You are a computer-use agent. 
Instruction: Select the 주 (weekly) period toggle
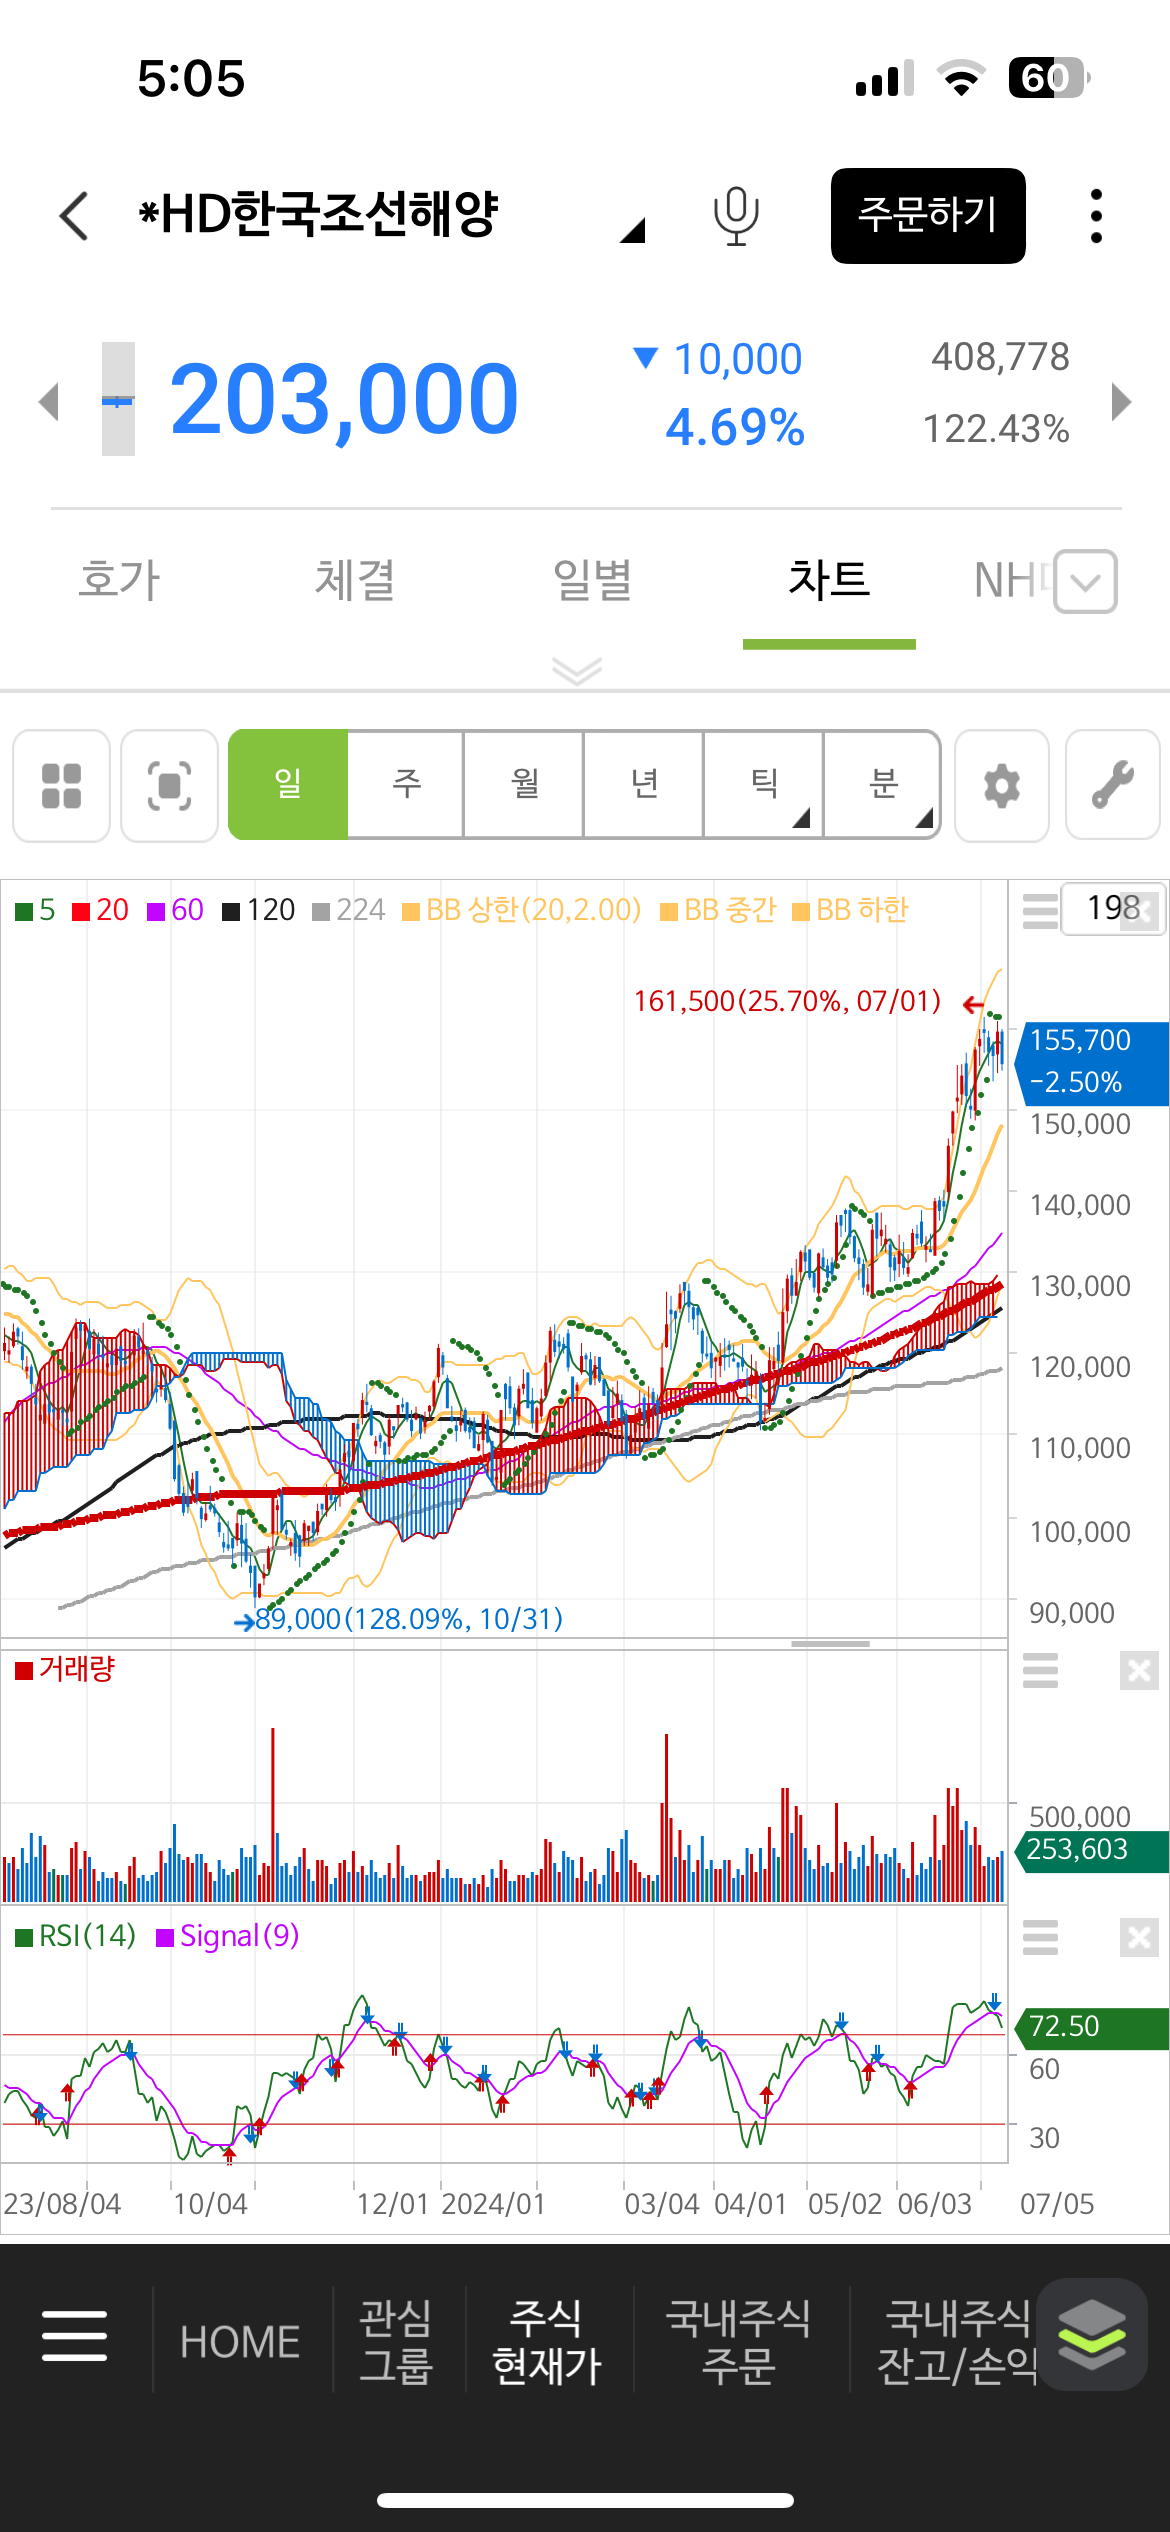[x=406, y=784]
